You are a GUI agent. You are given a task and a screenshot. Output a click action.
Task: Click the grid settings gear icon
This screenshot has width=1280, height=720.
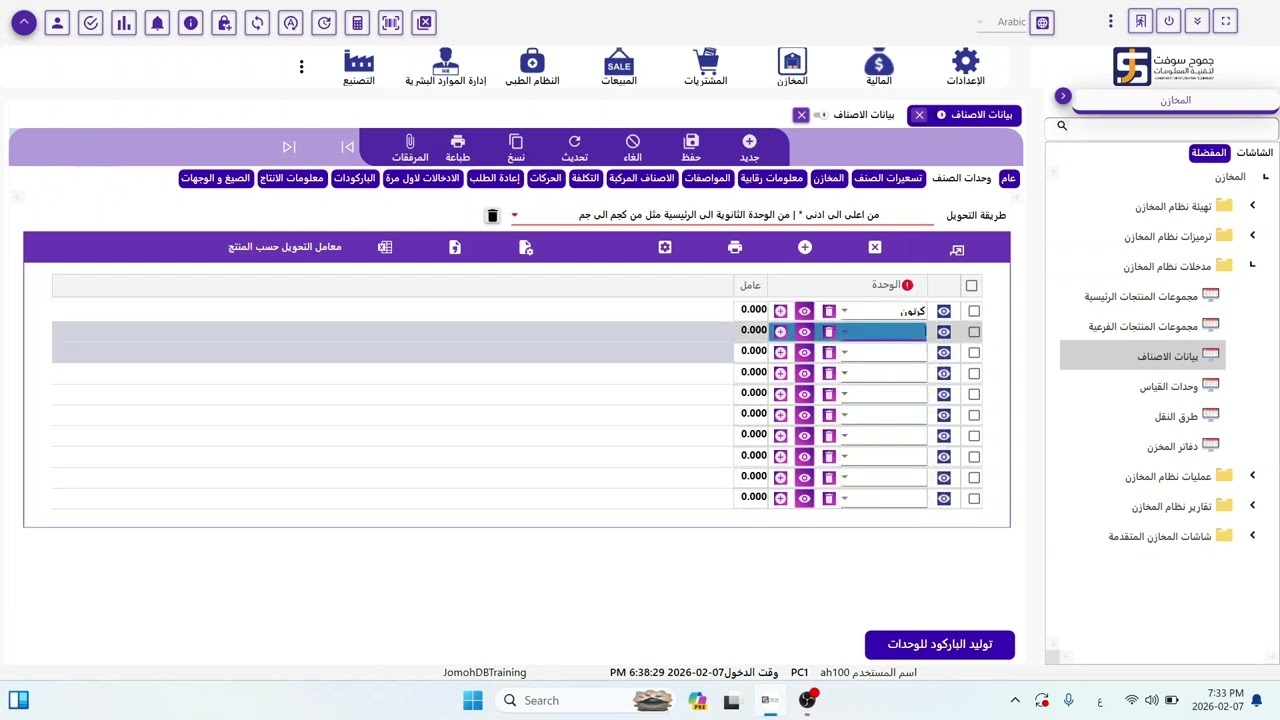pyautogui.click(x=665, y=247)
